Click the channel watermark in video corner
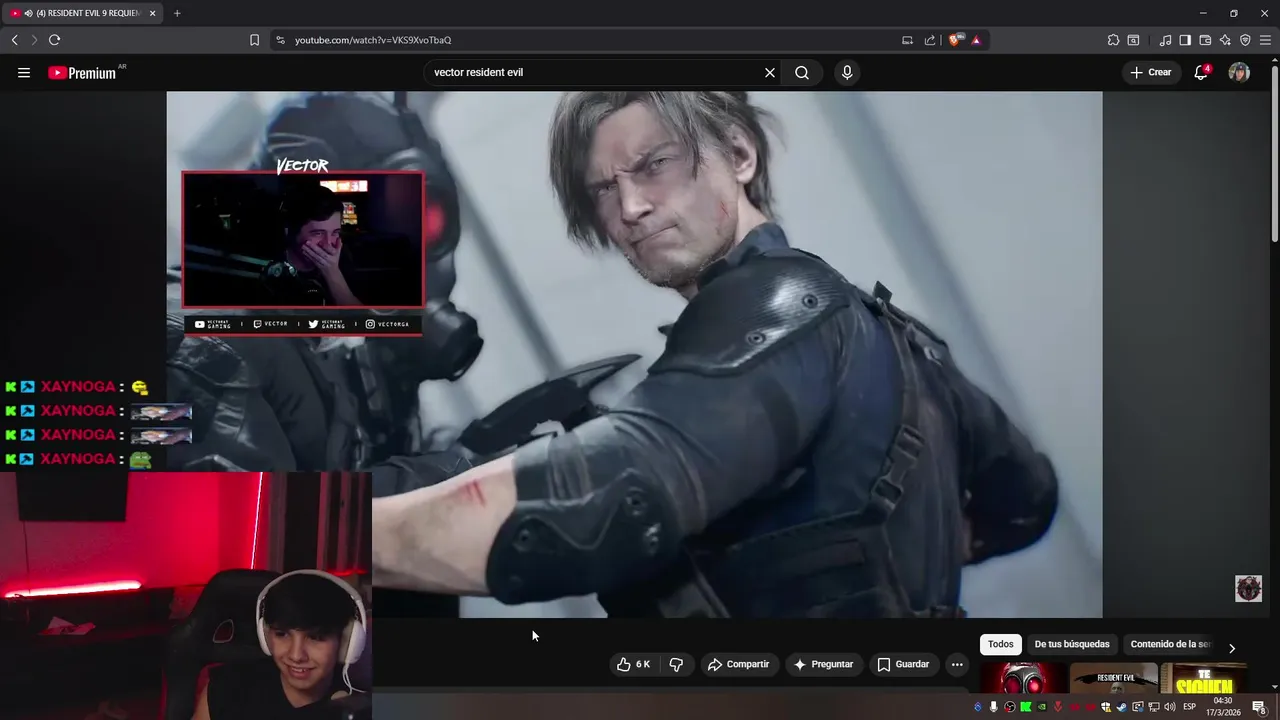Viewport: 1280px width, 720px height. [x=1248, y=588]
